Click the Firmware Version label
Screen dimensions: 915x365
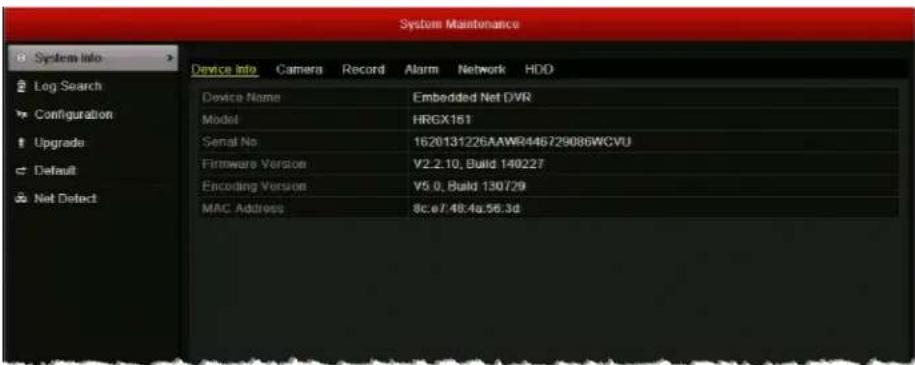pos(254,164)
